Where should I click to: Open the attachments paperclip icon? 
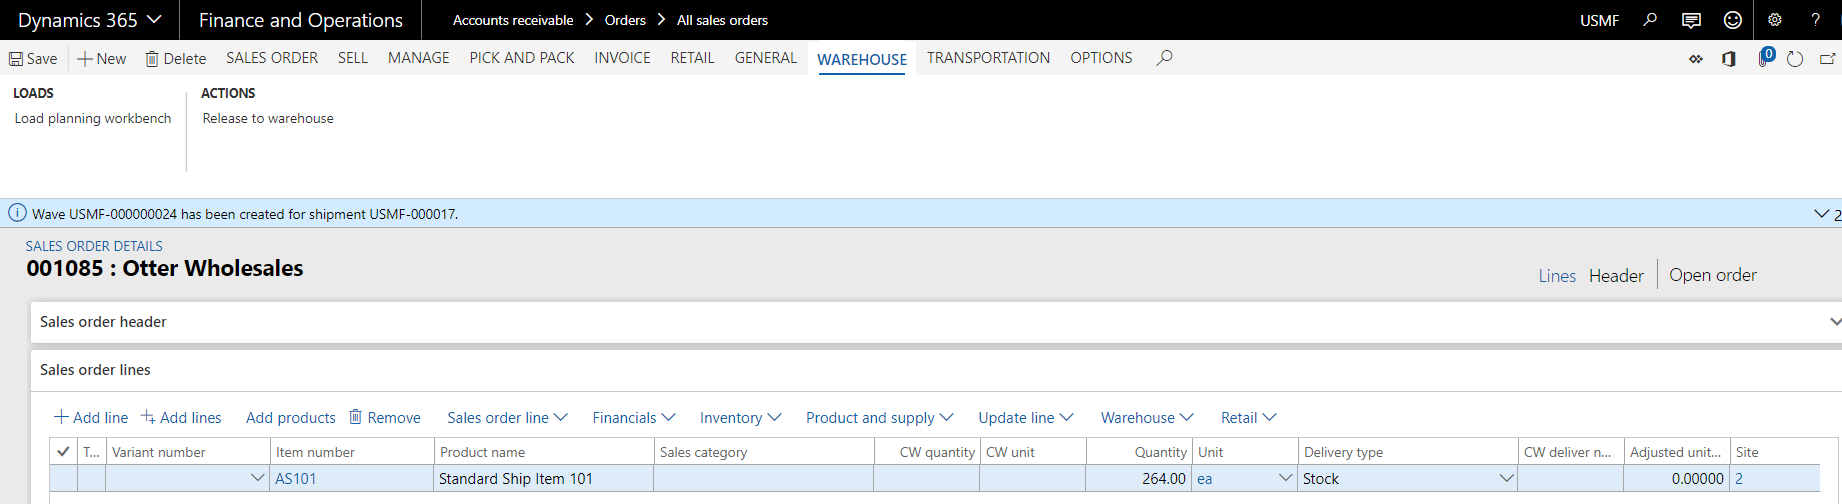[x=1763, y=59]
